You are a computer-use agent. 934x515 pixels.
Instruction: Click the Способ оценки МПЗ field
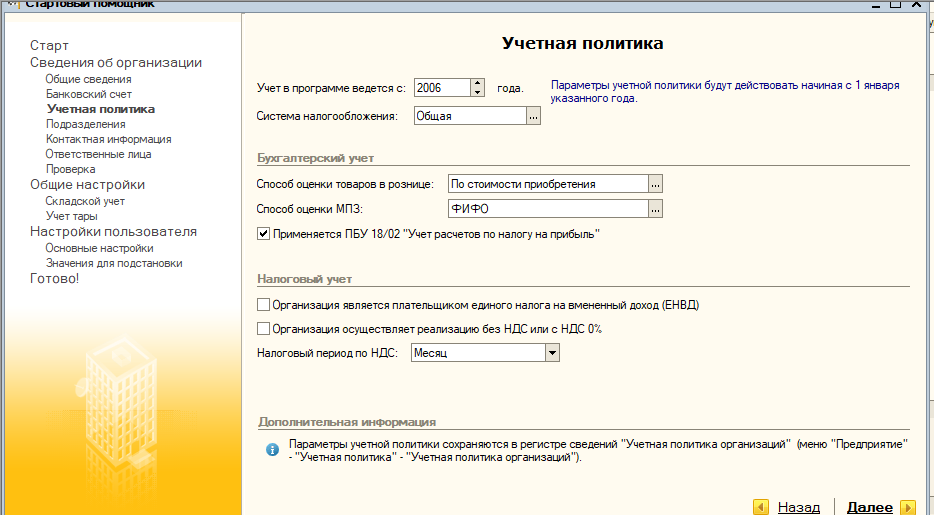click(x=548, y=209)
